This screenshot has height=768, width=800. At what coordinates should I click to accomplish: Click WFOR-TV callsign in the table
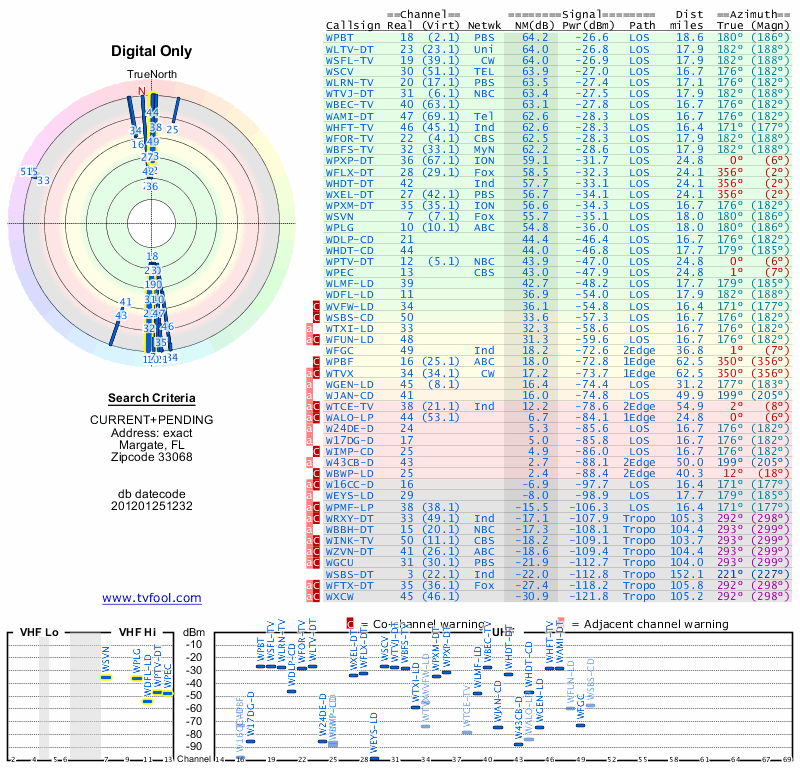coord(349,138)
